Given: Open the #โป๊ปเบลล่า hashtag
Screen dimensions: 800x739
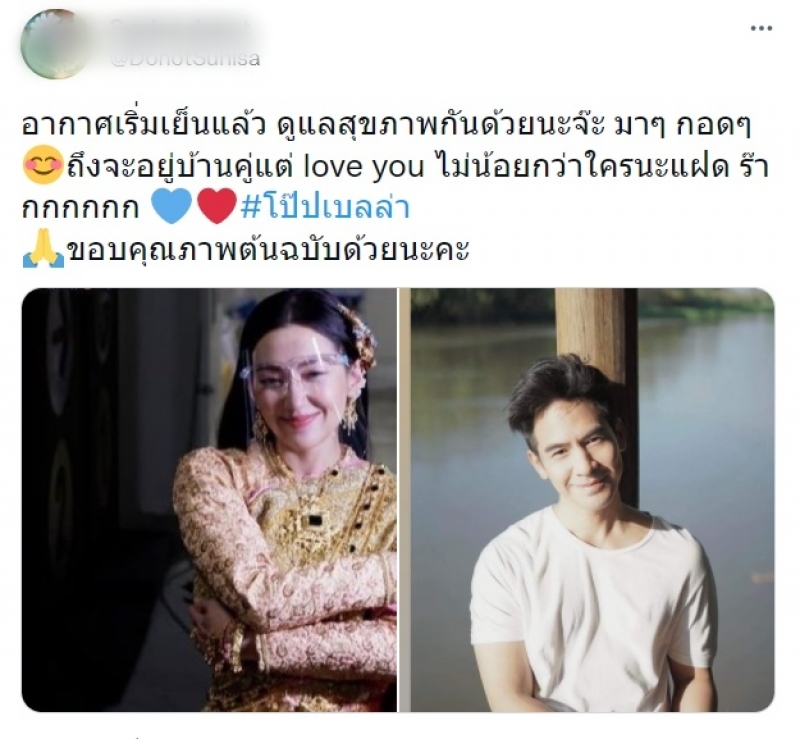Looking at the screenshot, I should [326, 208].
